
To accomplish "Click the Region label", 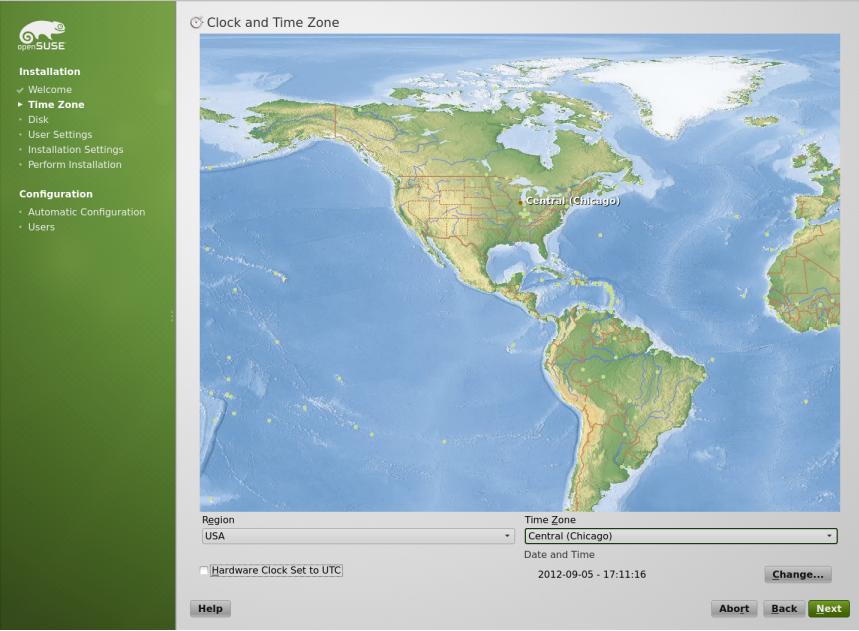I will tap(218, 520).
